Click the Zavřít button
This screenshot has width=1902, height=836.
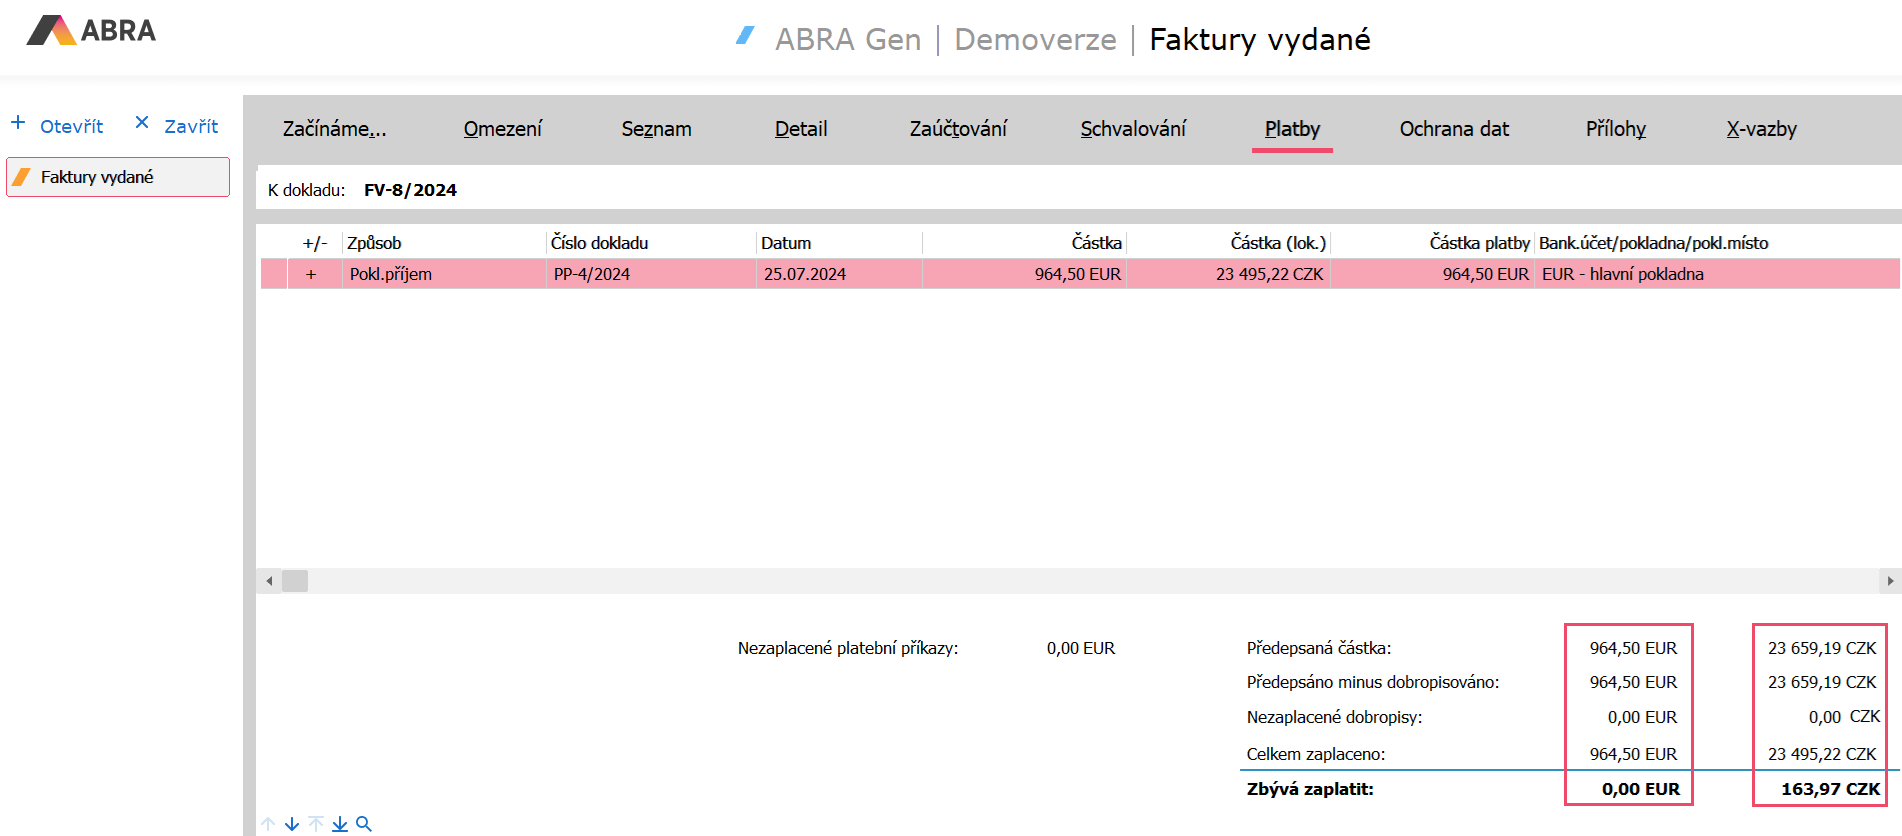(x=191, y=126)
